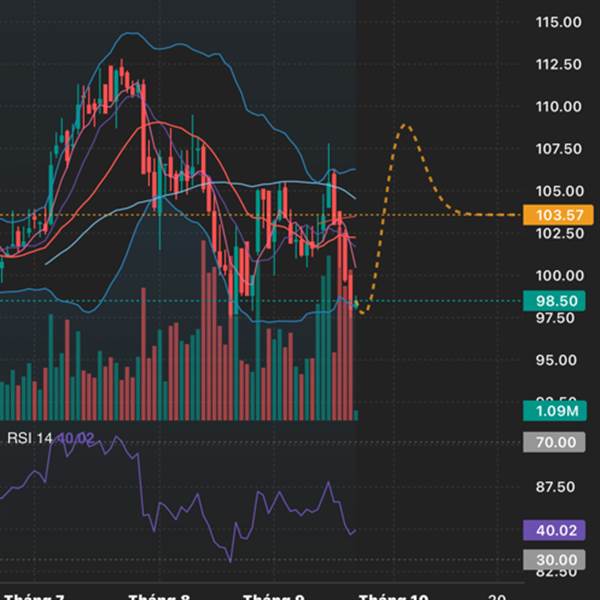This screenshot has width=600, height=600.
Task: Click the 107.50 price axis label
Action: point(559,149)
